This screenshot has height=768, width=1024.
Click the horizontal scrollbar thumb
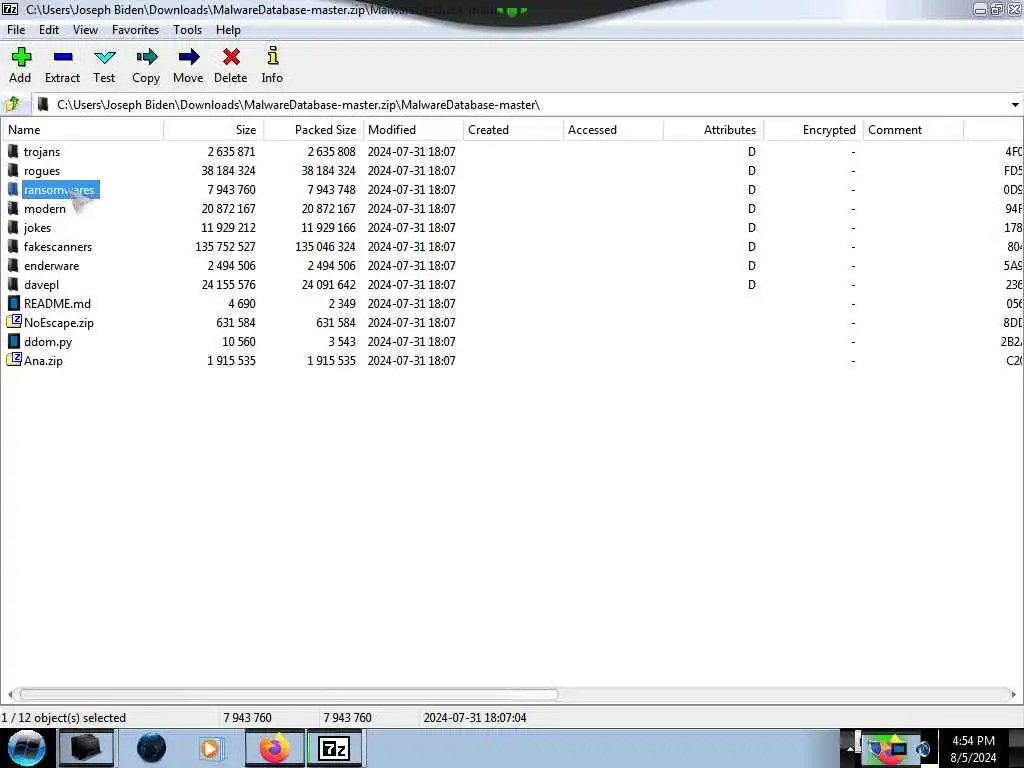[287, 694]
